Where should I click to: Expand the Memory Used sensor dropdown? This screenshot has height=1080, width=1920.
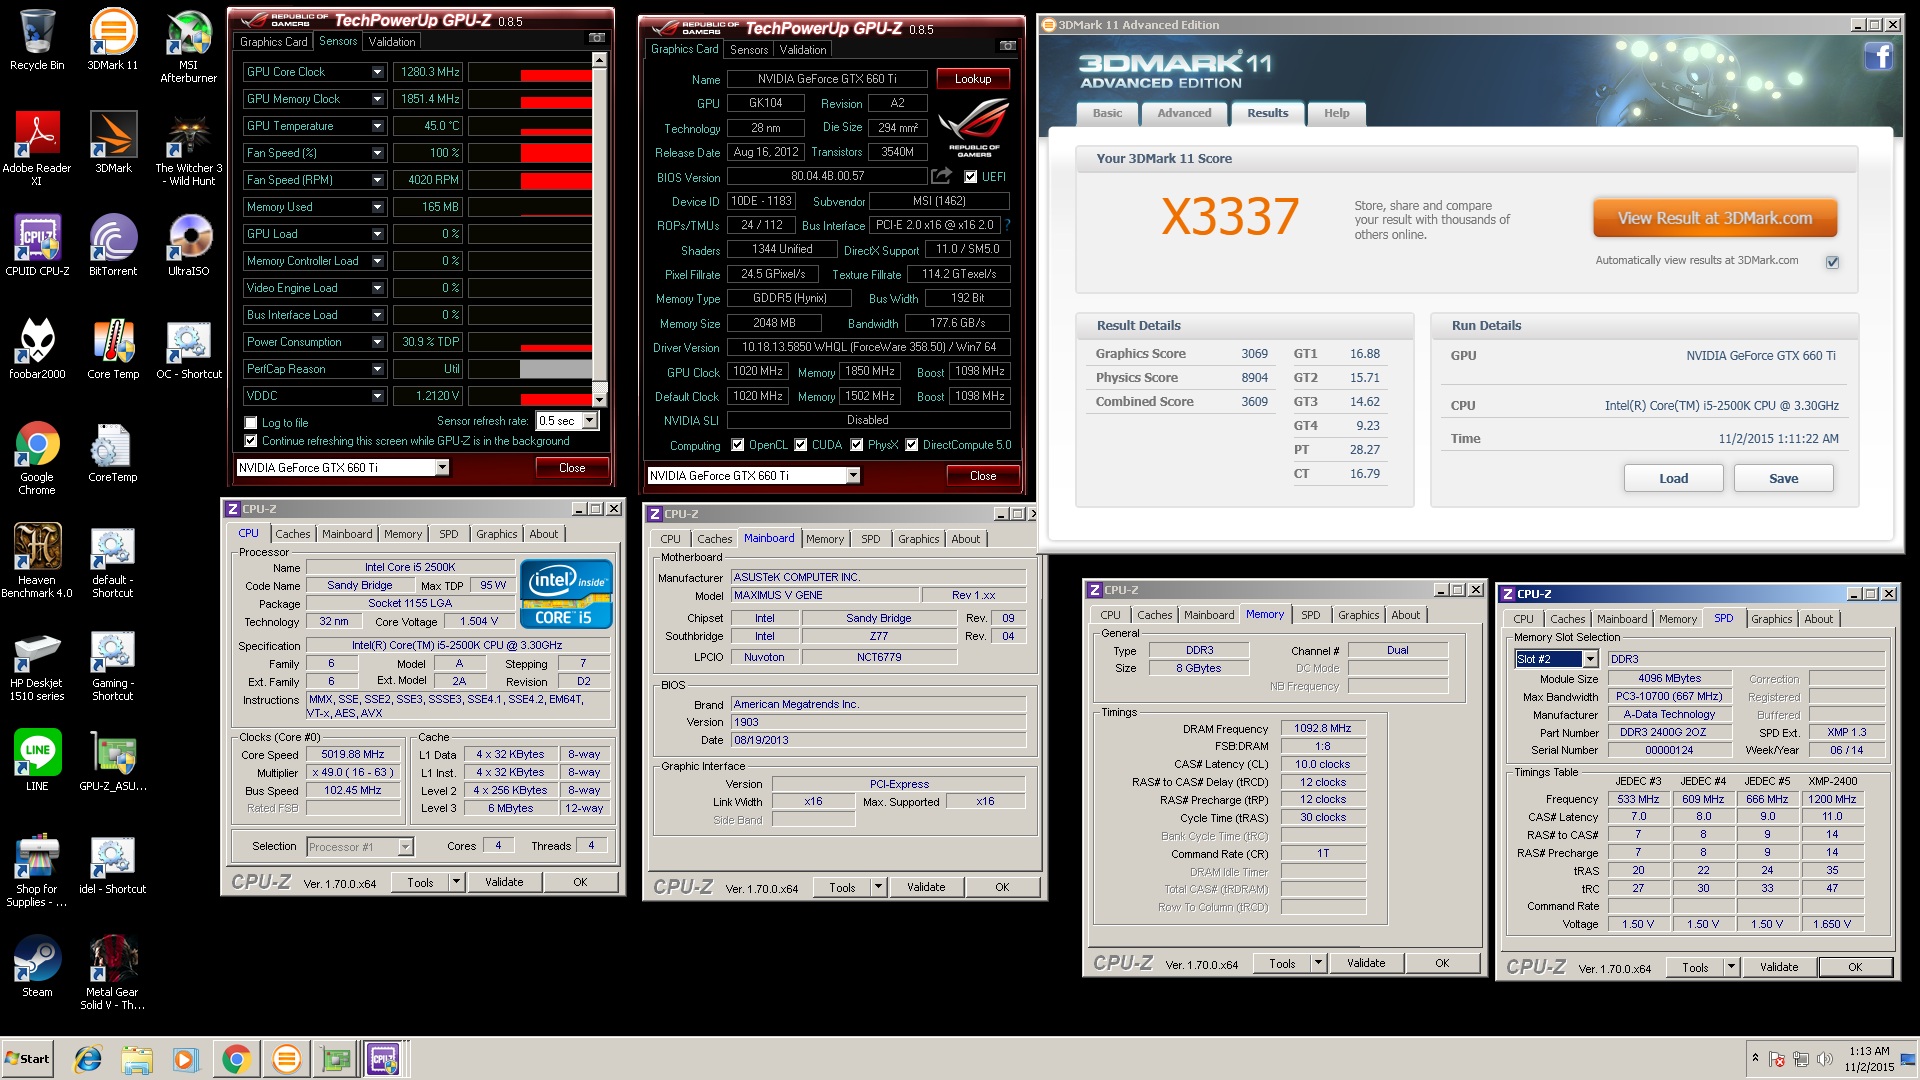pyautogui.click(x=377, y=207)
